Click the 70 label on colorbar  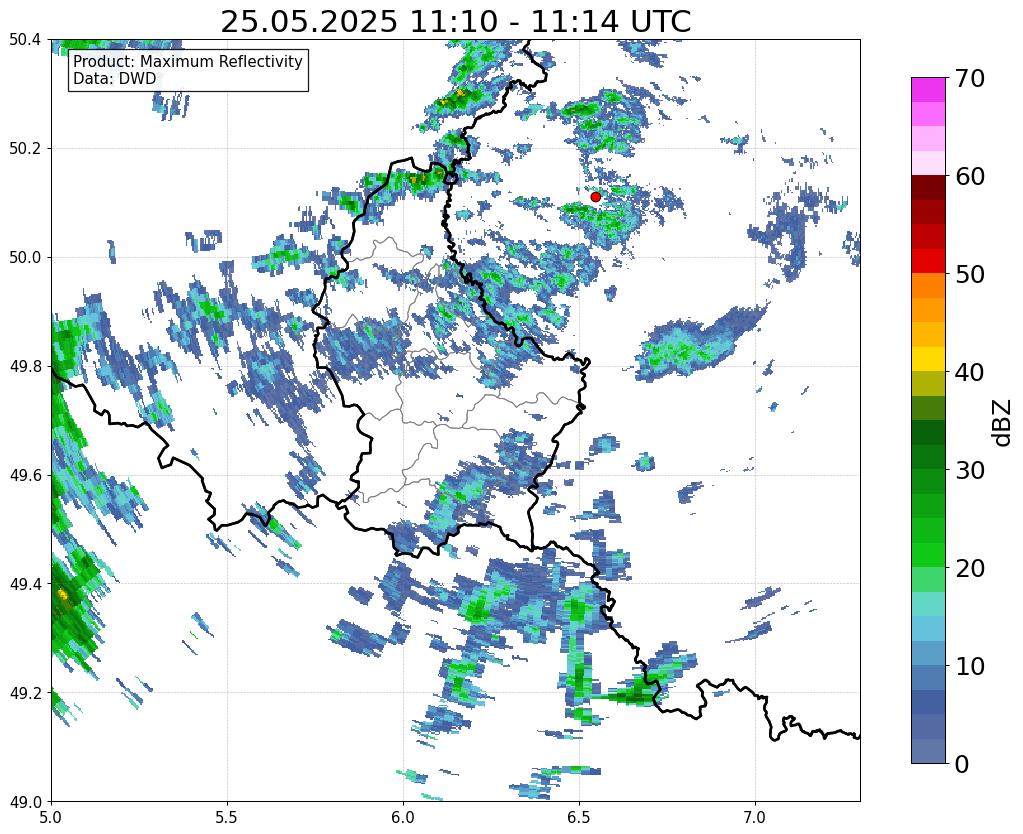click(x=969, y=79)
